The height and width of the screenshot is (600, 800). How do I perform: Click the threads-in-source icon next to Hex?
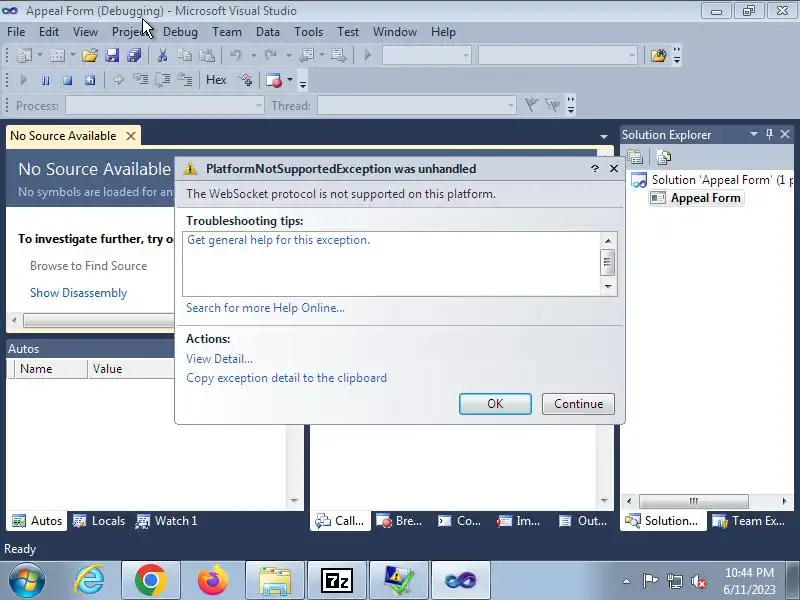pos(245,80)
